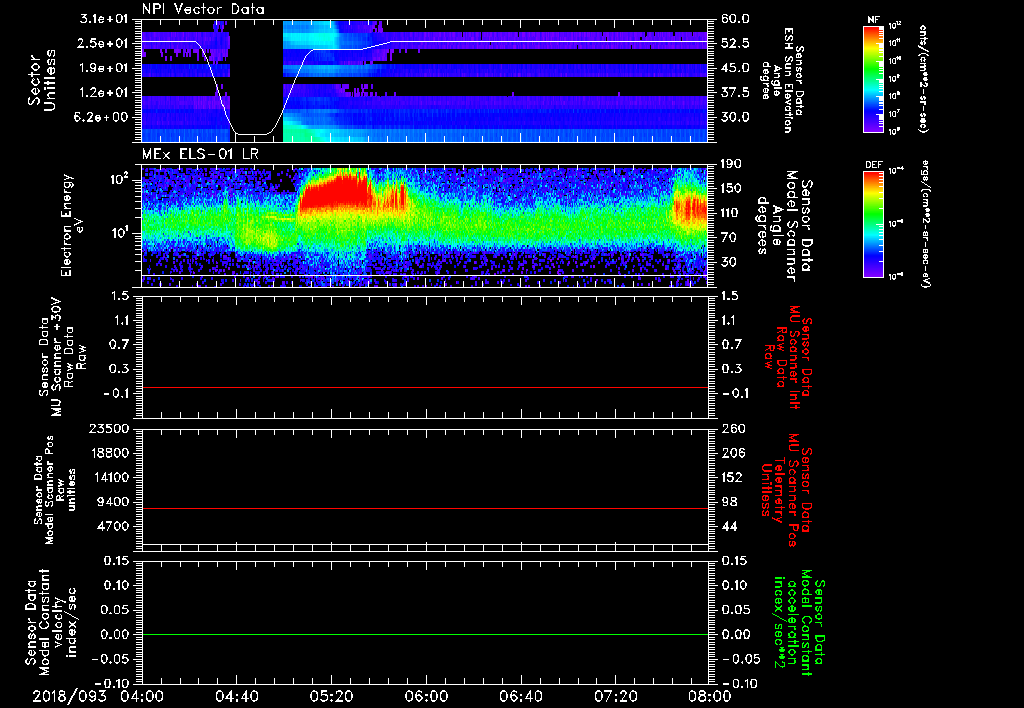Click the 18800 scanner position tick label
The width and height of the screenshot is (1024, 708).
tap(108, 453)
